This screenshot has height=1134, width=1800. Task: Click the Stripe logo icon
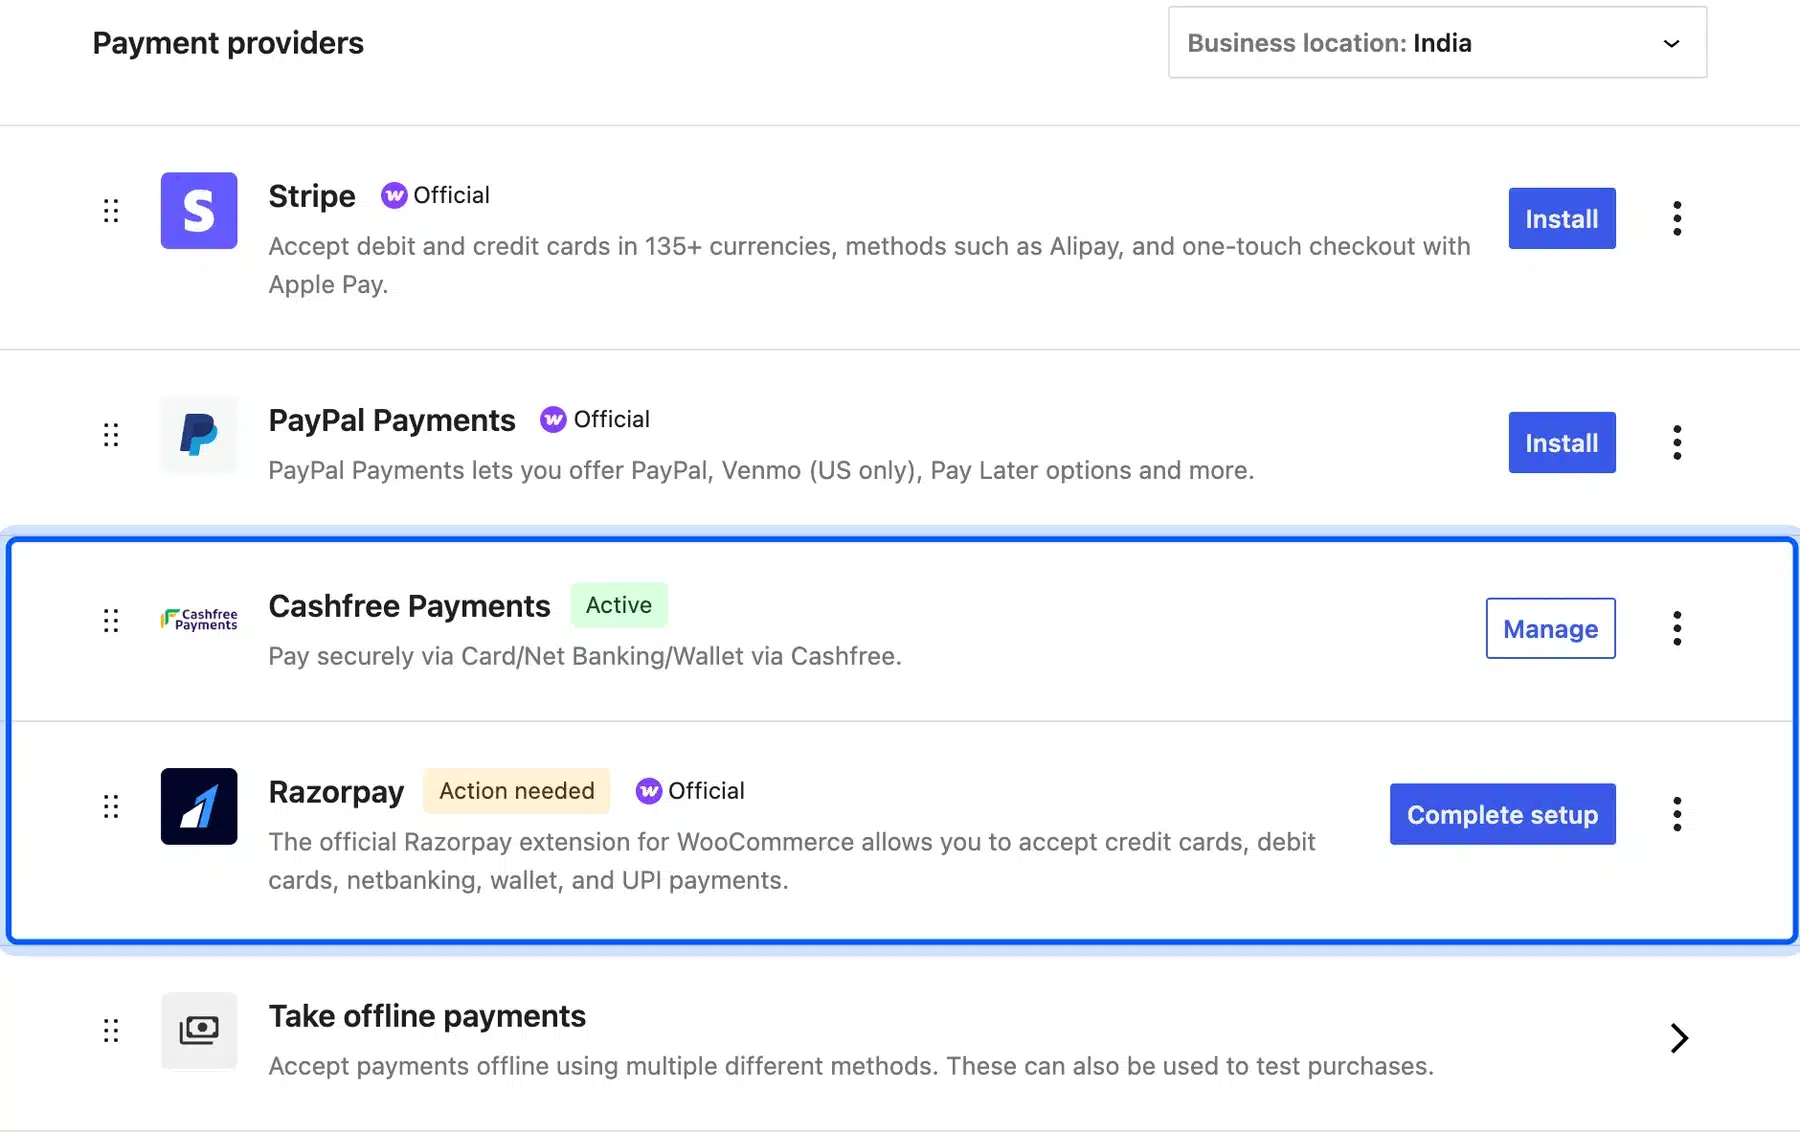click(199, 210)
